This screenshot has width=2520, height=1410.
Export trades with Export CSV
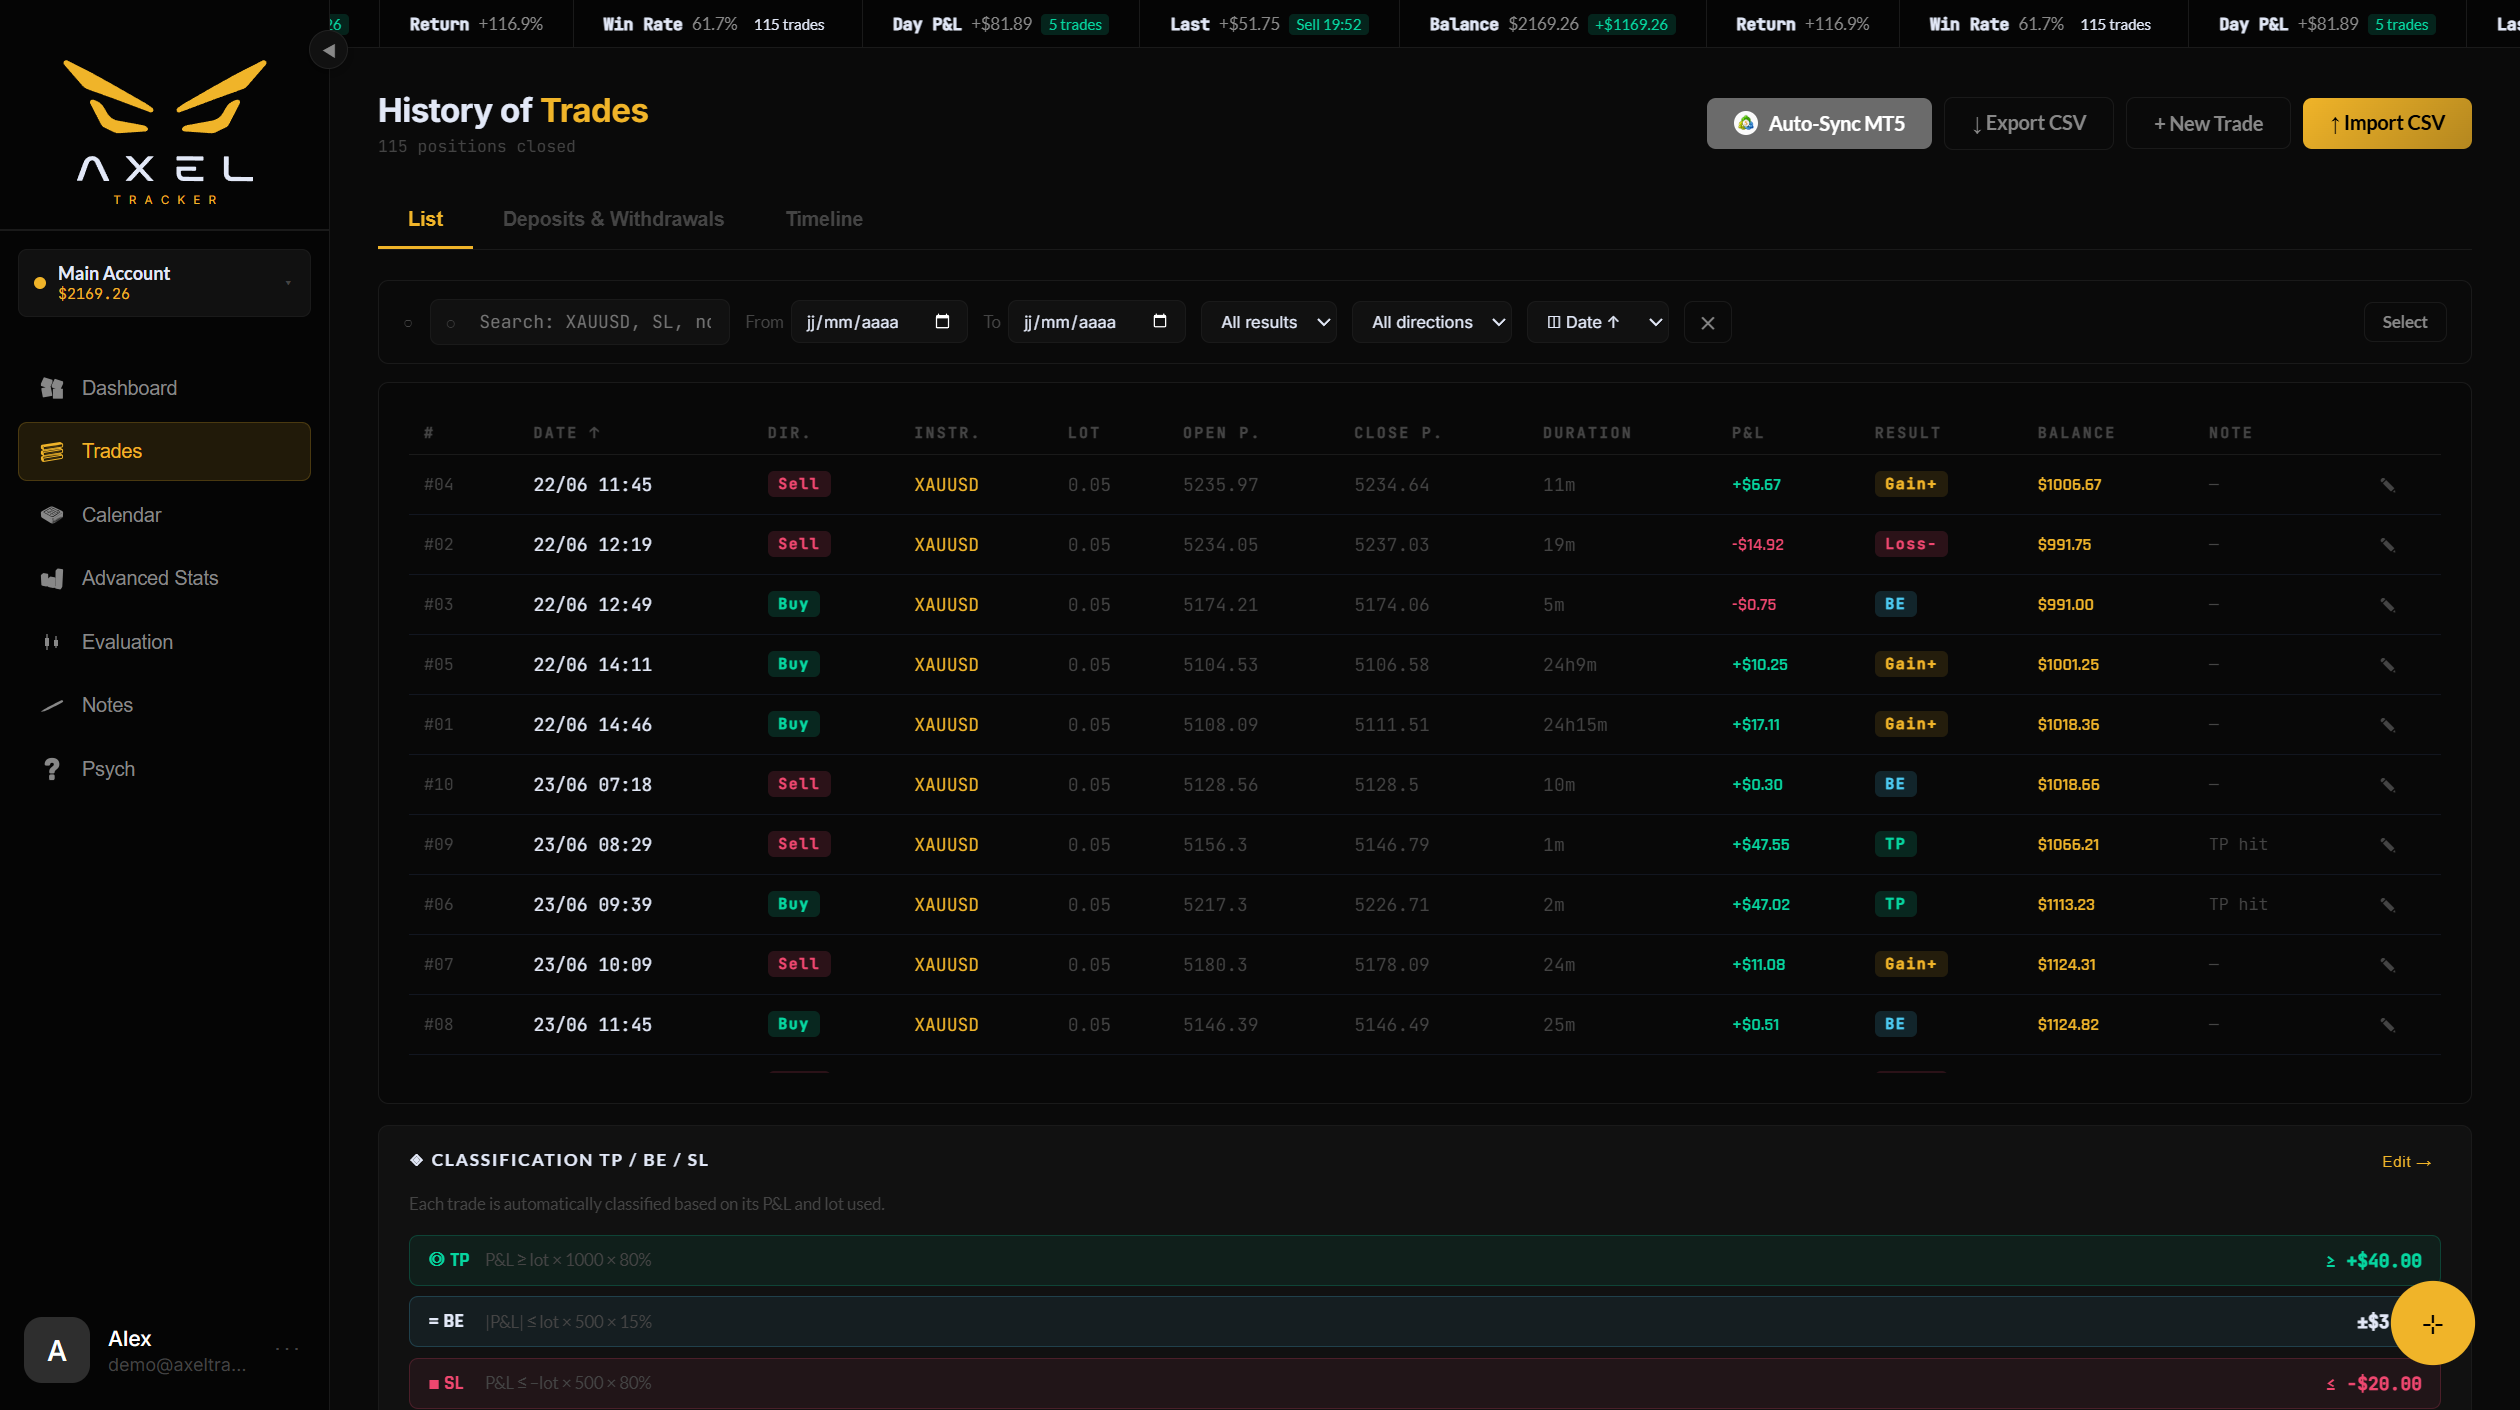point(2028,123)
